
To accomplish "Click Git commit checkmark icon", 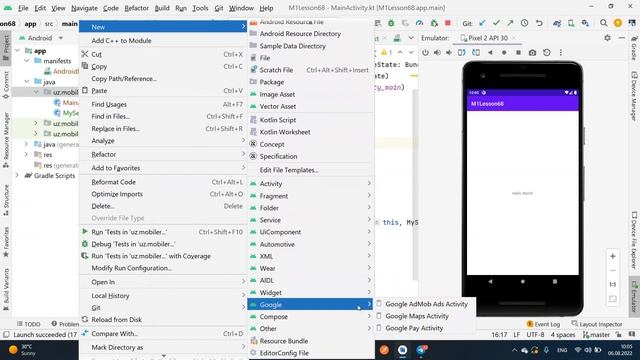I will point(496,23).
